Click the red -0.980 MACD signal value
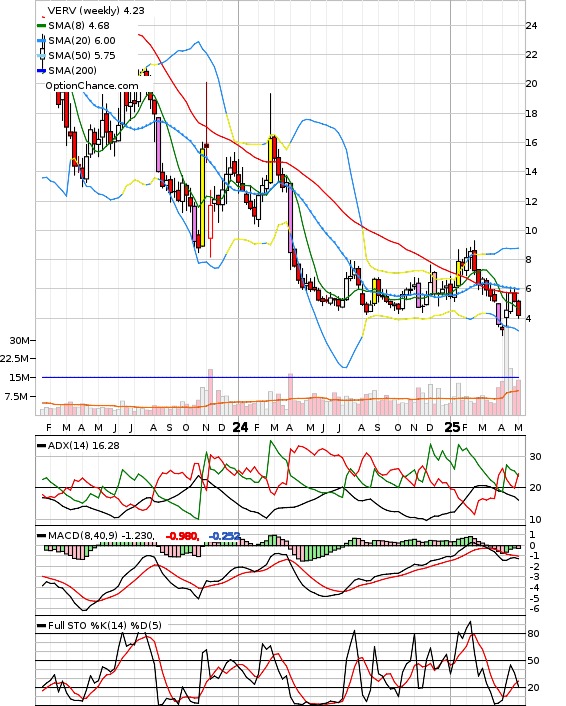Viewport: 566px width, 706px height. [182, 536]
